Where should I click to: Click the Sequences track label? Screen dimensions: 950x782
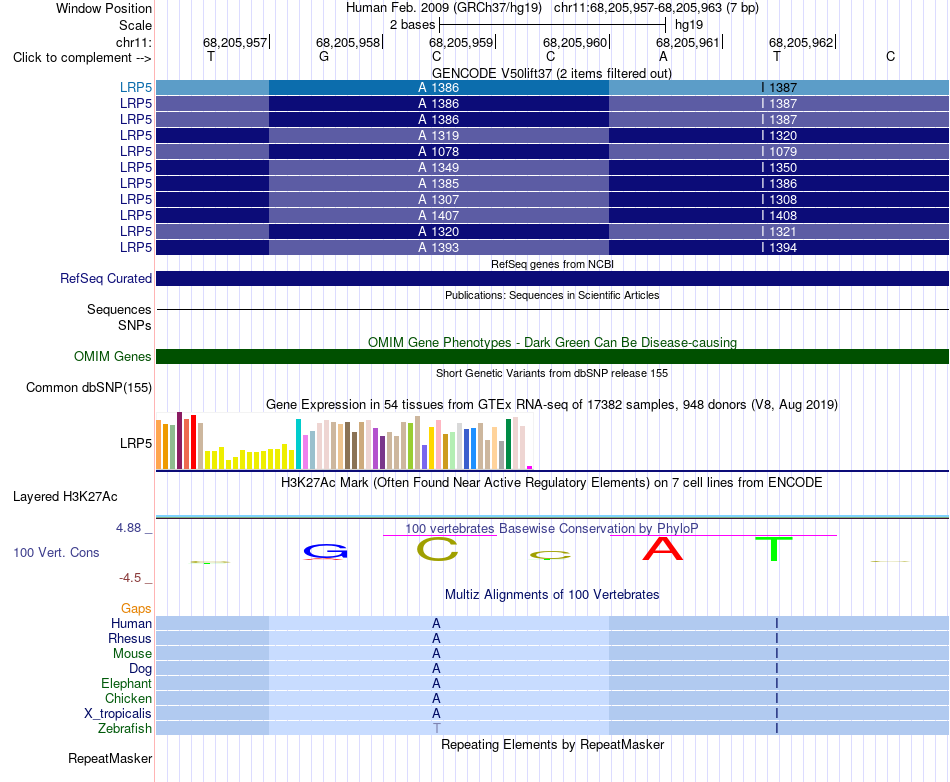(119, 310)
